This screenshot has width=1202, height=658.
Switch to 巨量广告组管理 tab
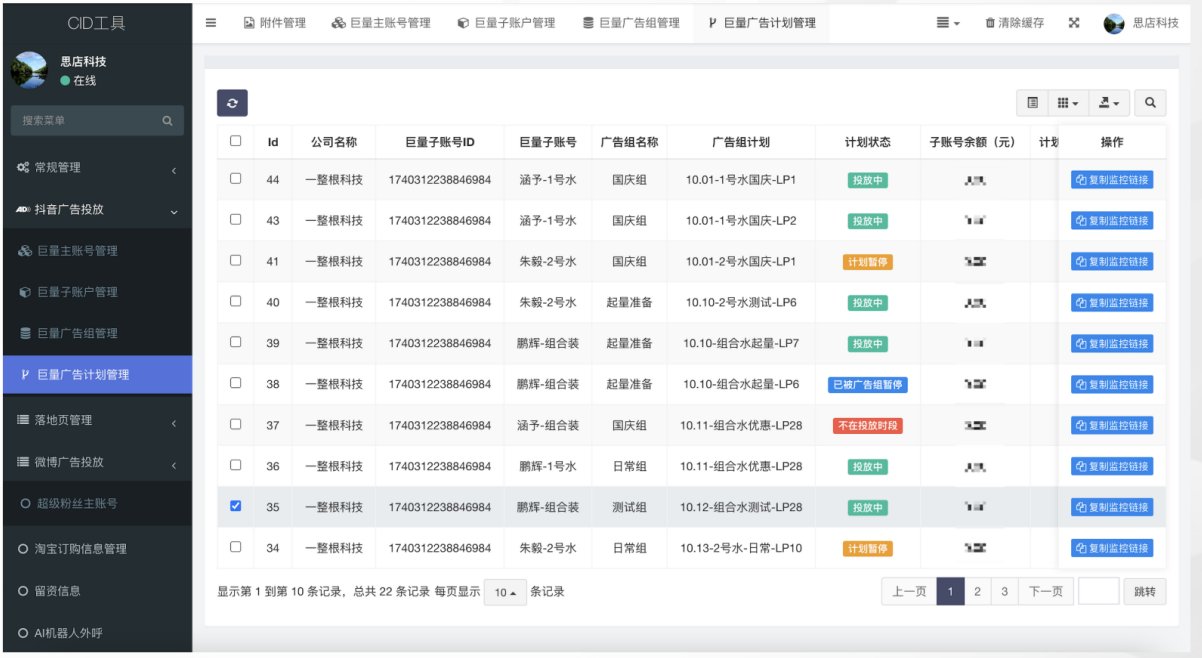[631, 23]
